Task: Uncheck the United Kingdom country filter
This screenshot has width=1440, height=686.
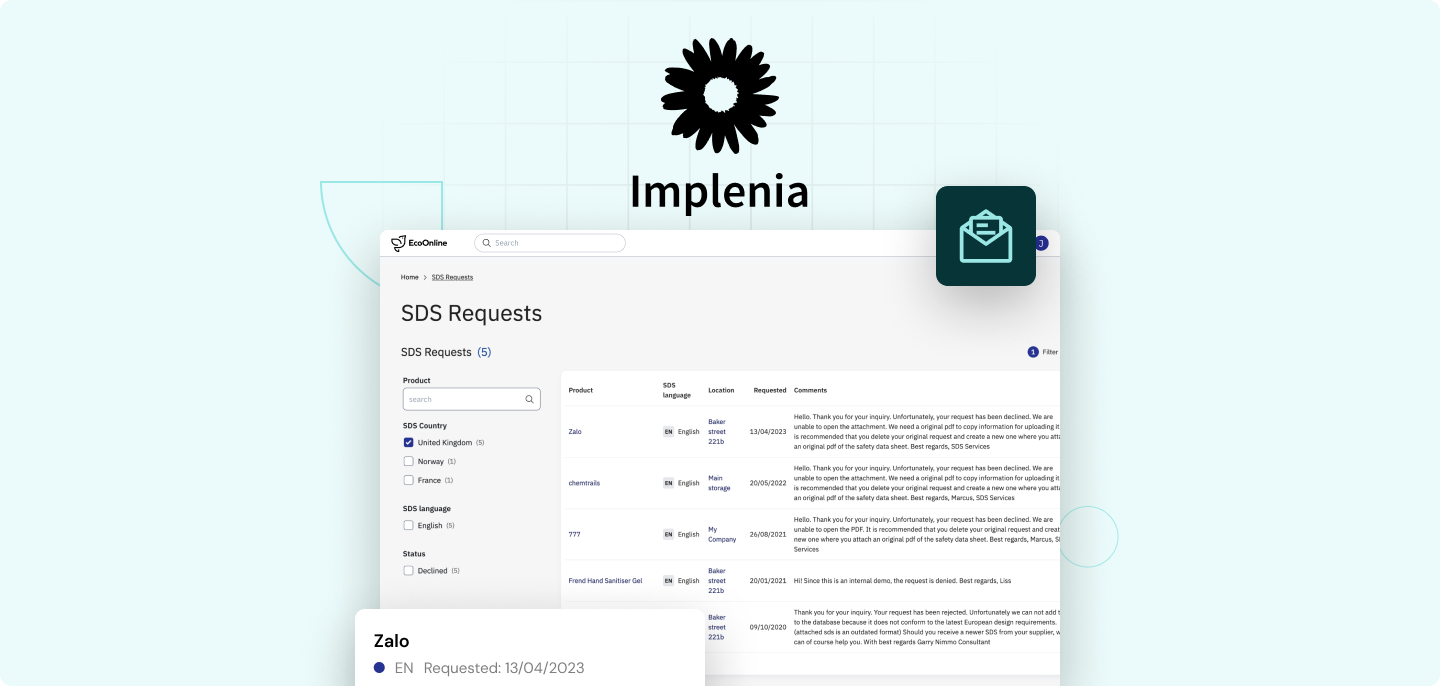Action: tap(408, 442)
